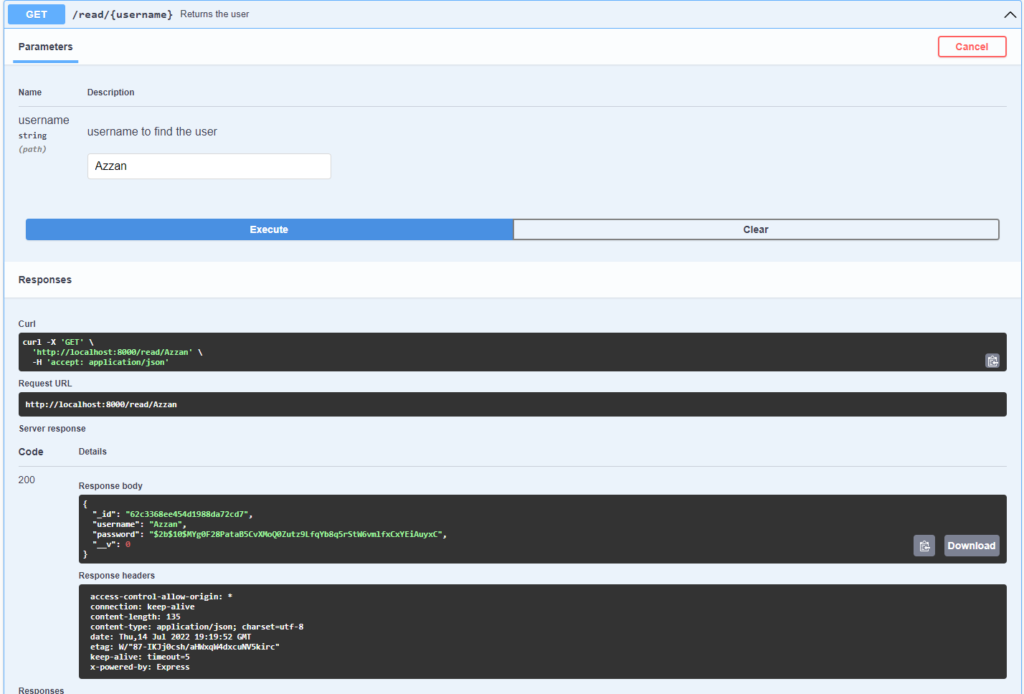Screen dimensions: 1024x694
Task: Execute the GET request
Action: pyautogui.click(x=268, y=229)
